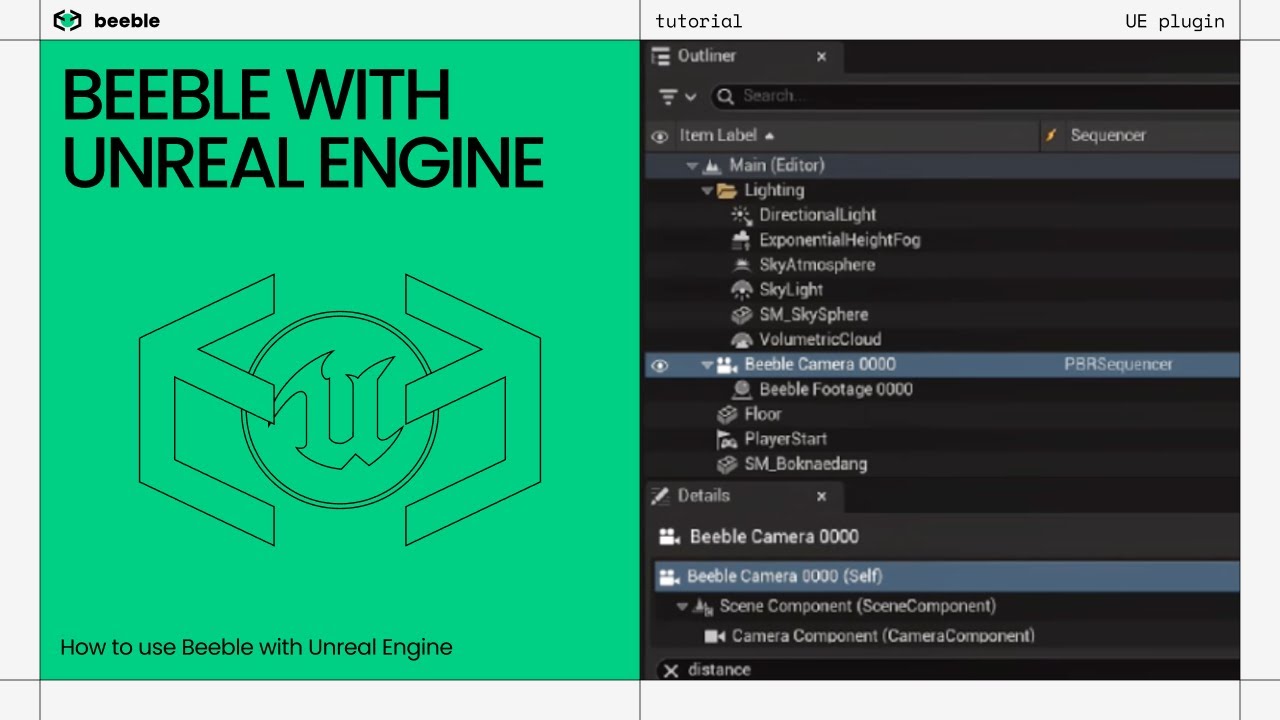1280x720 pixels.
Task: Click the Scene Component icon
Action: 704,606
